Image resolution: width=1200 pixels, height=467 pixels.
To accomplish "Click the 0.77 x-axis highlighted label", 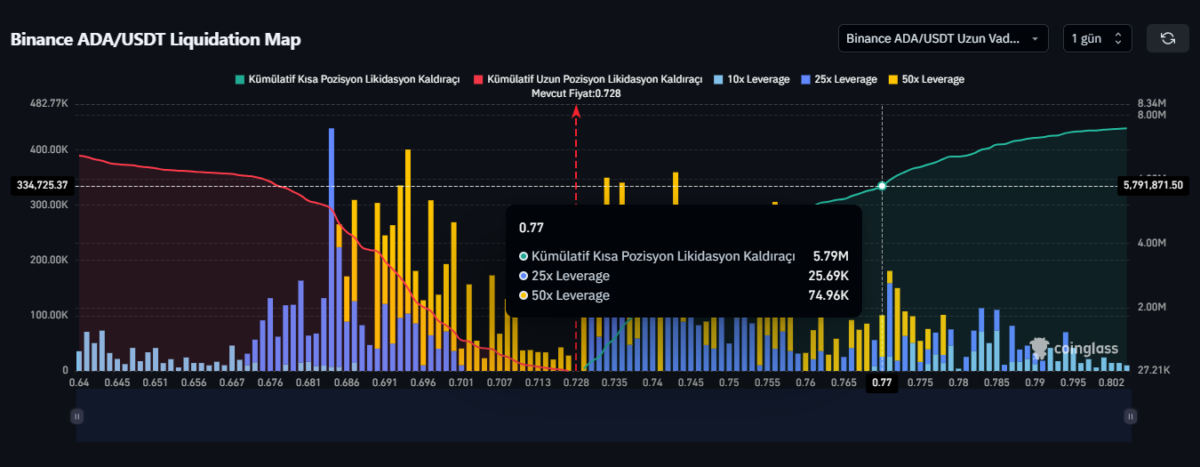I will pos(881,382).
